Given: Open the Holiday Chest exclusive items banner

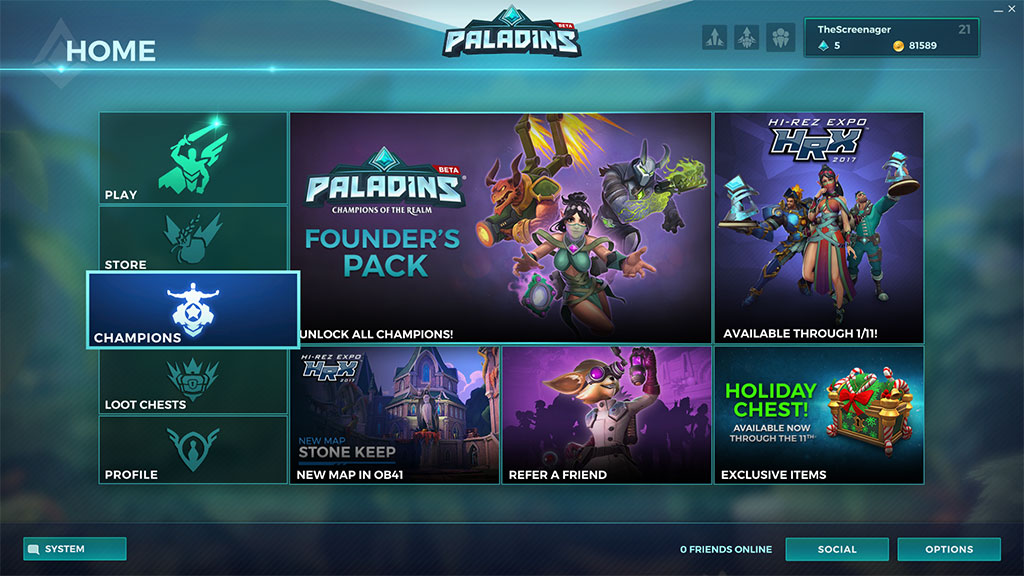Looking at the screenshot, I should (x=819, y=415).
